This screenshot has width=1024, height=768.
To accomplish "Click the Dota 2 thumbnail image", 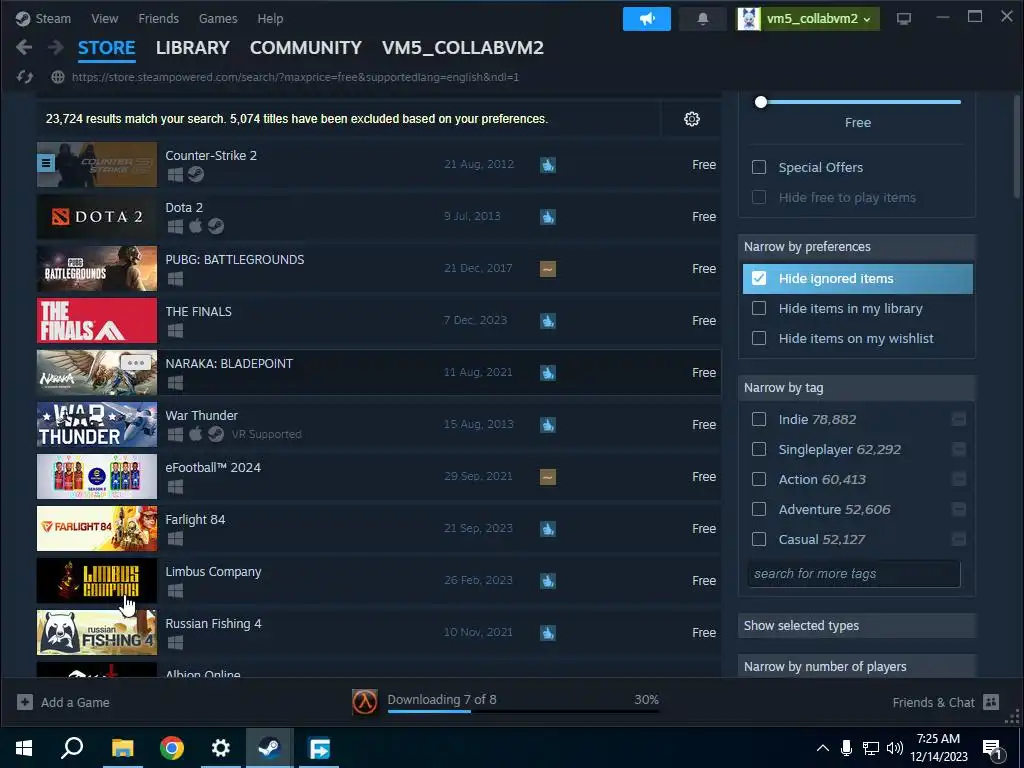I will click(x=97, y=217).
